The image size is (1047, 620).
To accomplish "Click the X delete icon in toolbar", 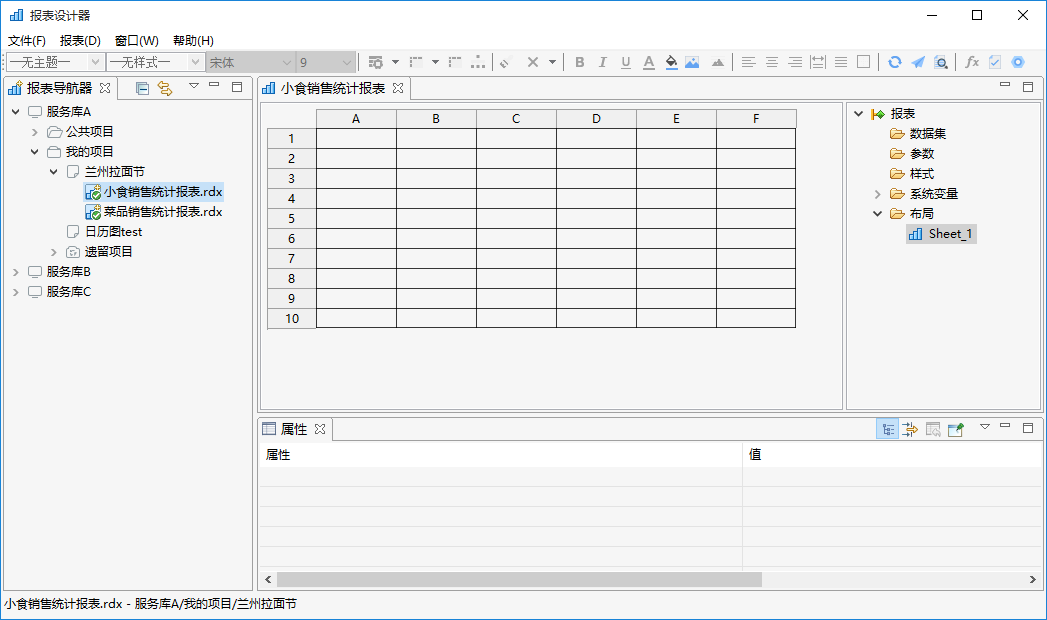I will (x=533, y=62).
